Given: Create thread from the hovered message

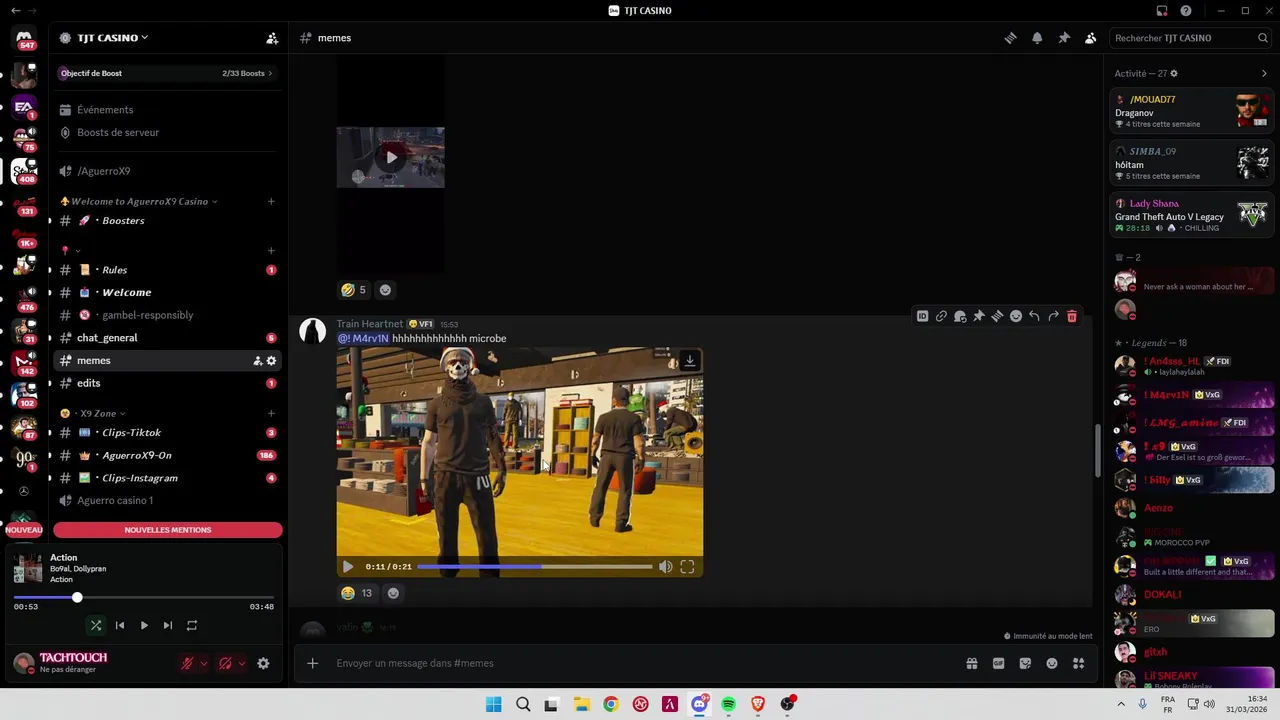Looking at the screenshot, I should pos(997,316).
